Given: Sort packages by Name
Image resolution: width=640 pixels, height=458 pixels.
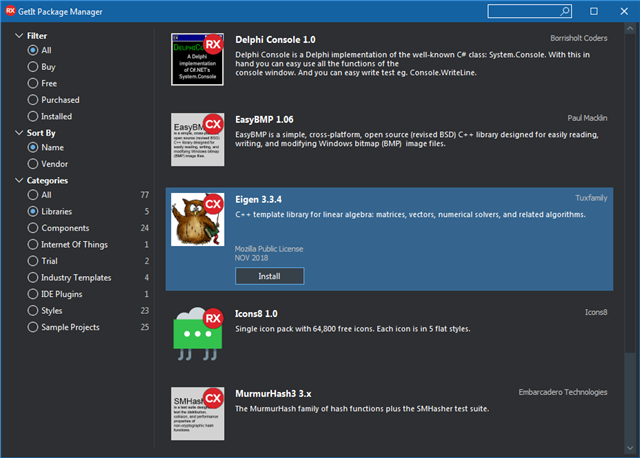Looking at the screenshot, I should (45, 147).
